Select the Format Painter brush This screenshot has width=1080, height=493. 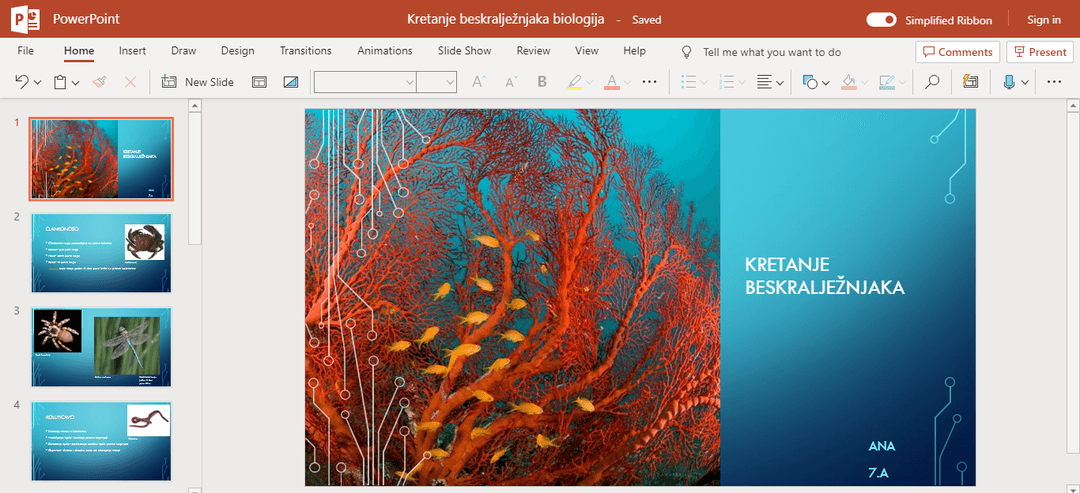pos(99,82)
